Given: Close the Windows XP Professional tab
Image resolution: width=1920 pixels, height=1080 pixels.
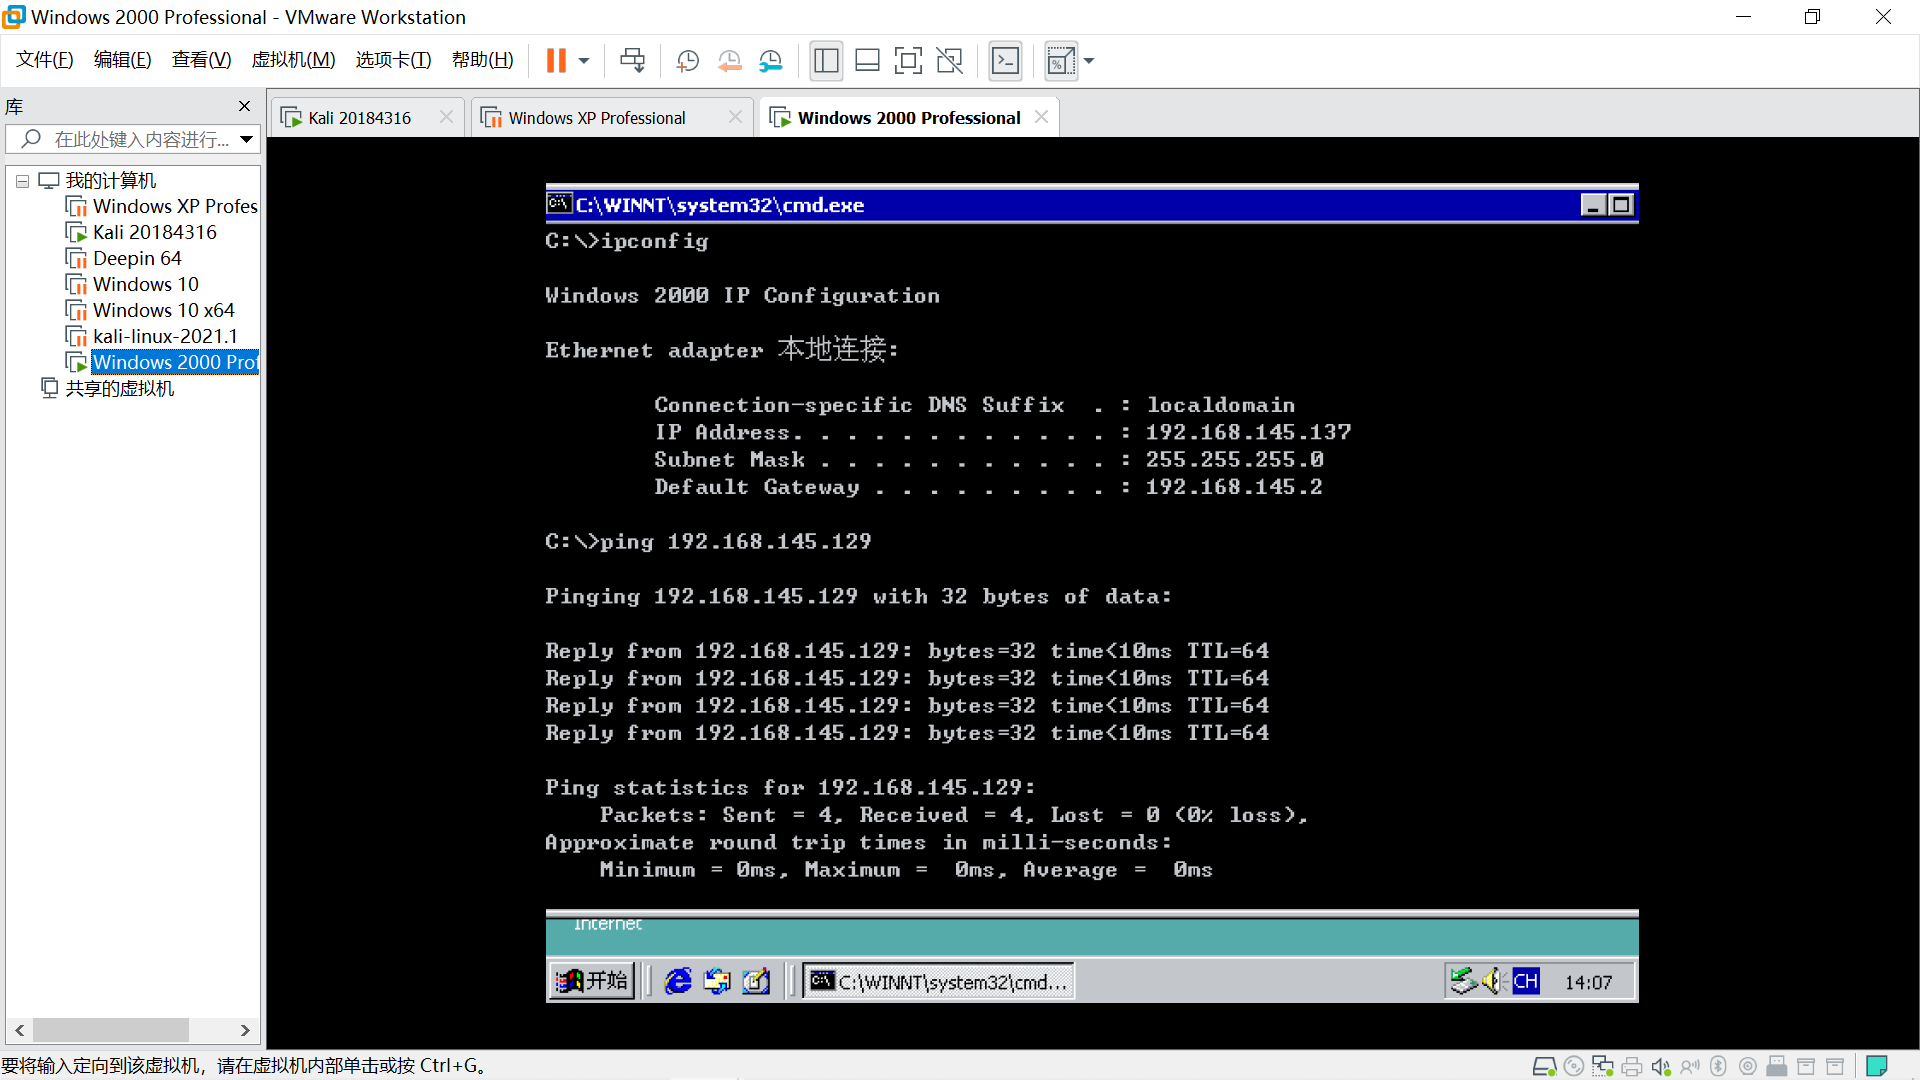Looking at the screenshot, I should click(735, 117).
